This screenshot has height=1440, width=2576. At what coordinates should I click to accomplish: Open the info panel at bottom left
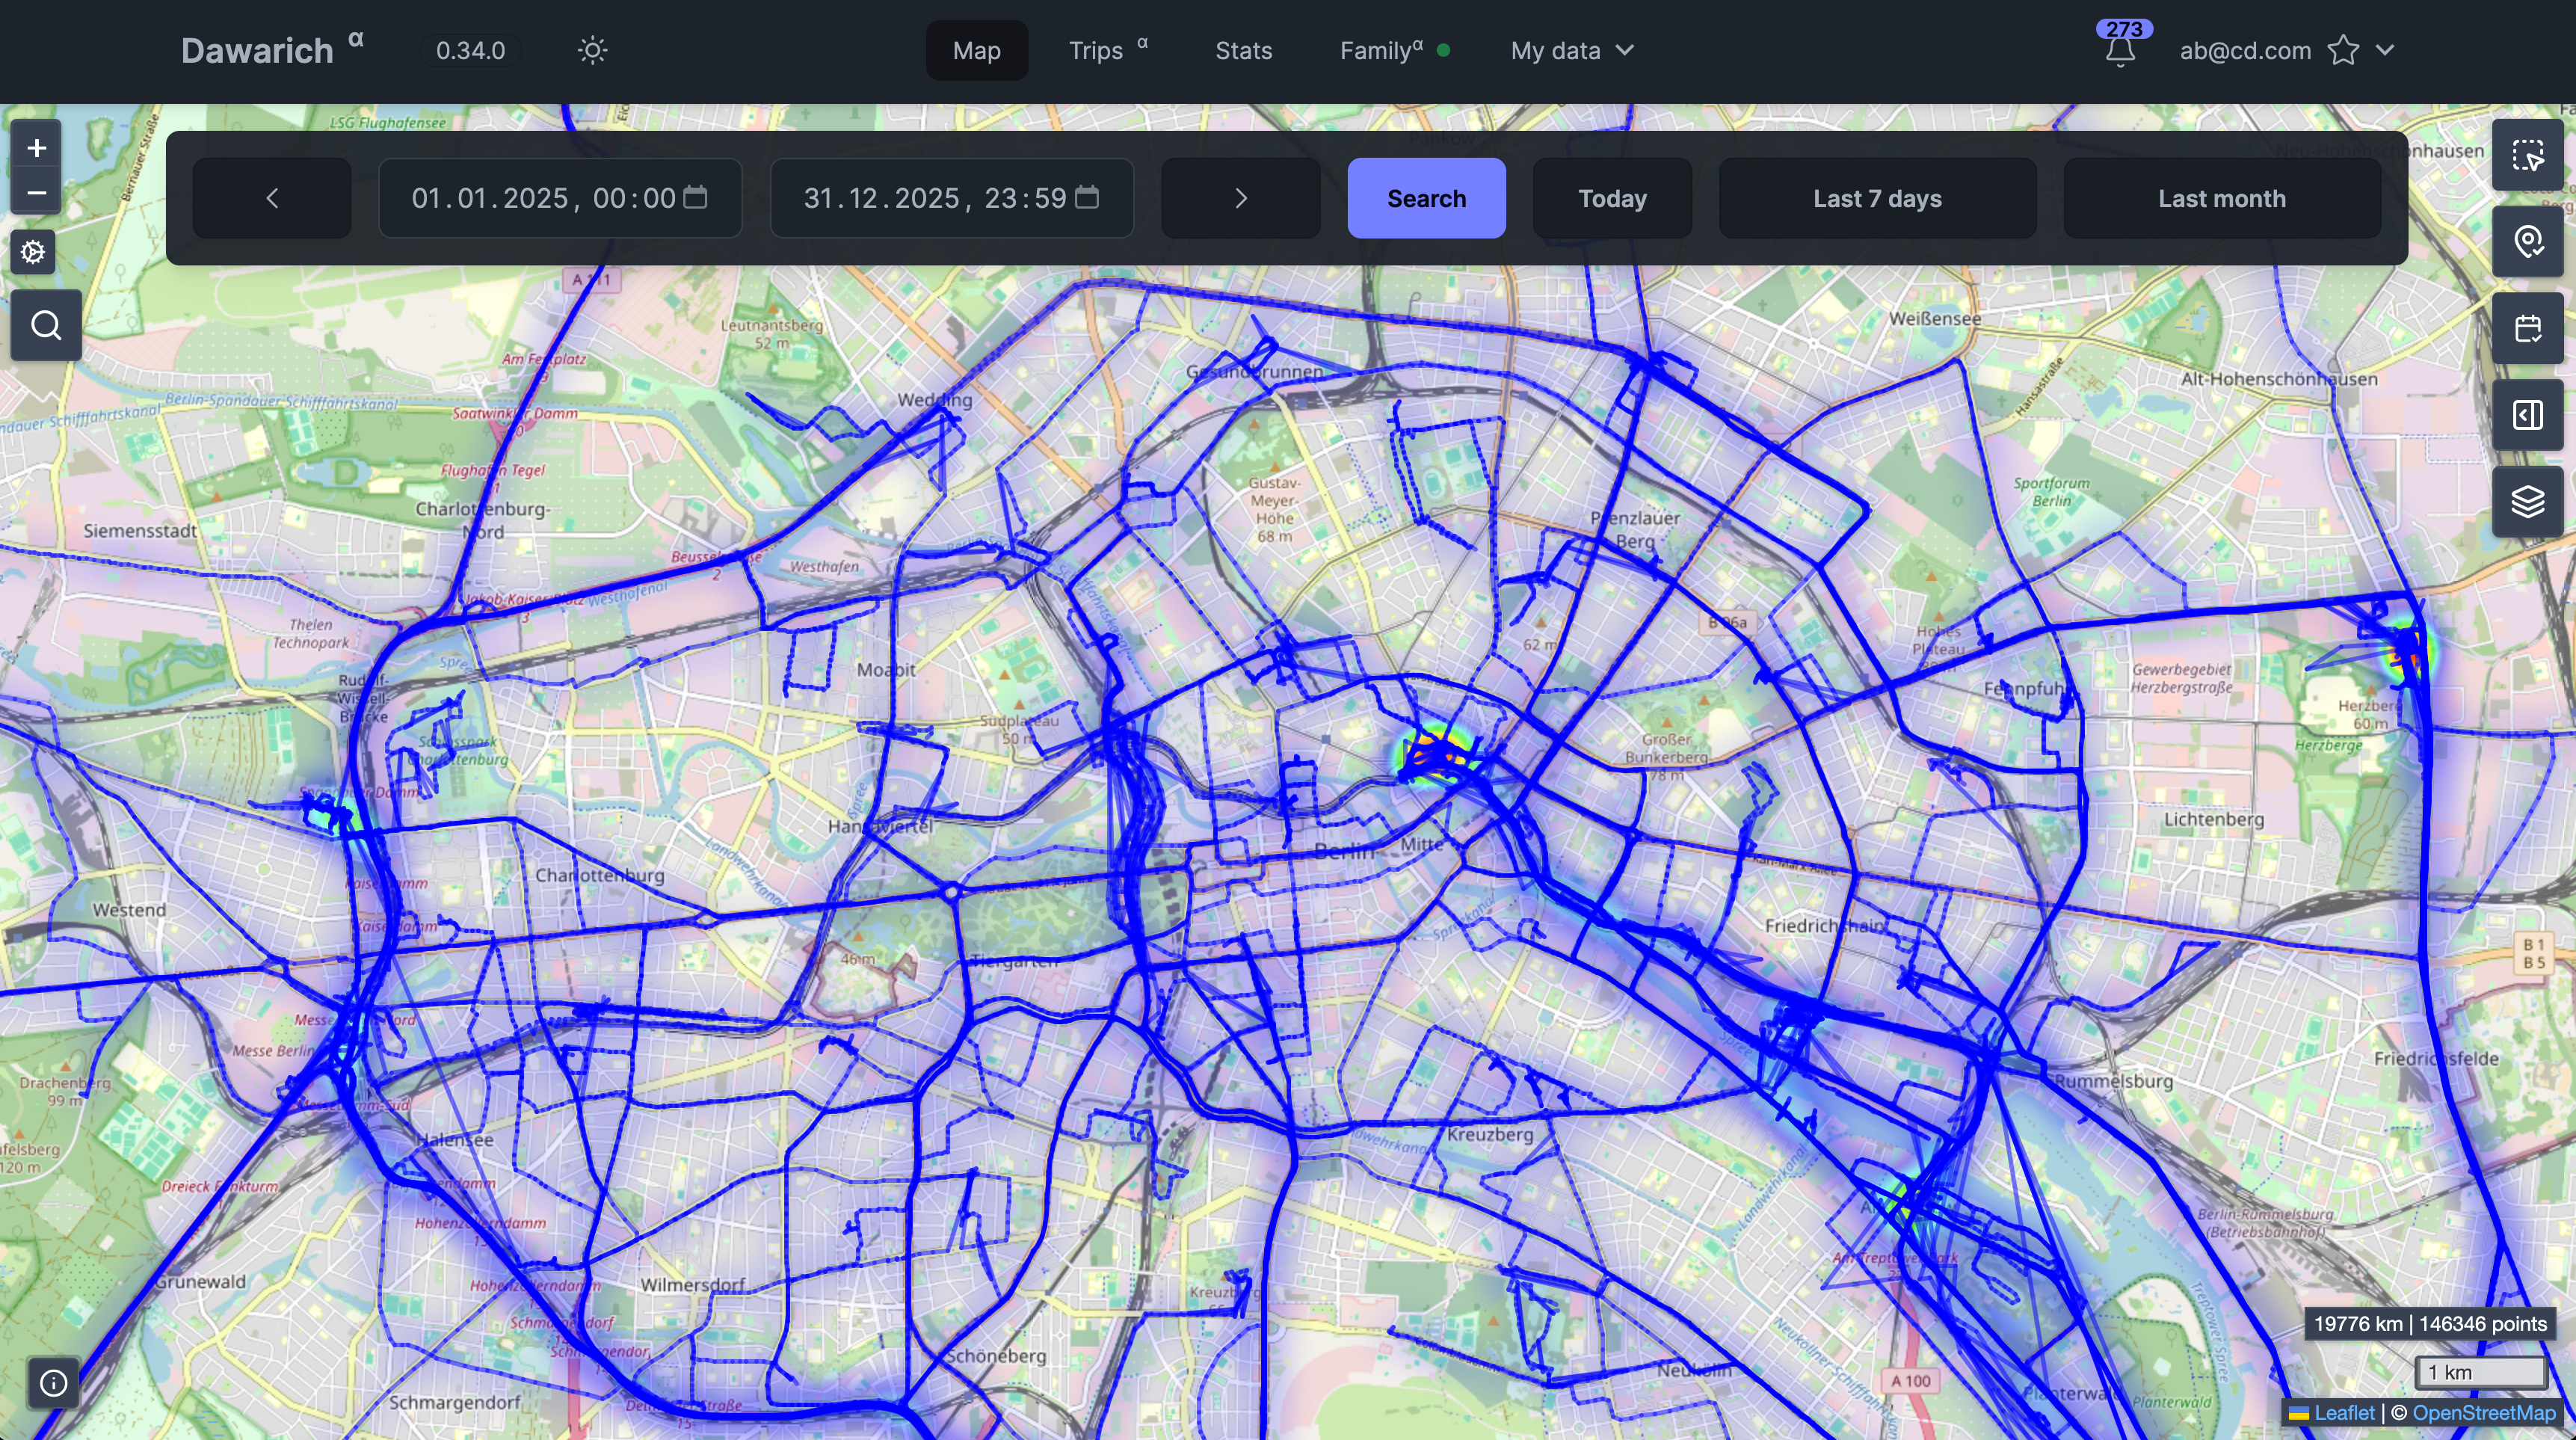point(53,1383)
